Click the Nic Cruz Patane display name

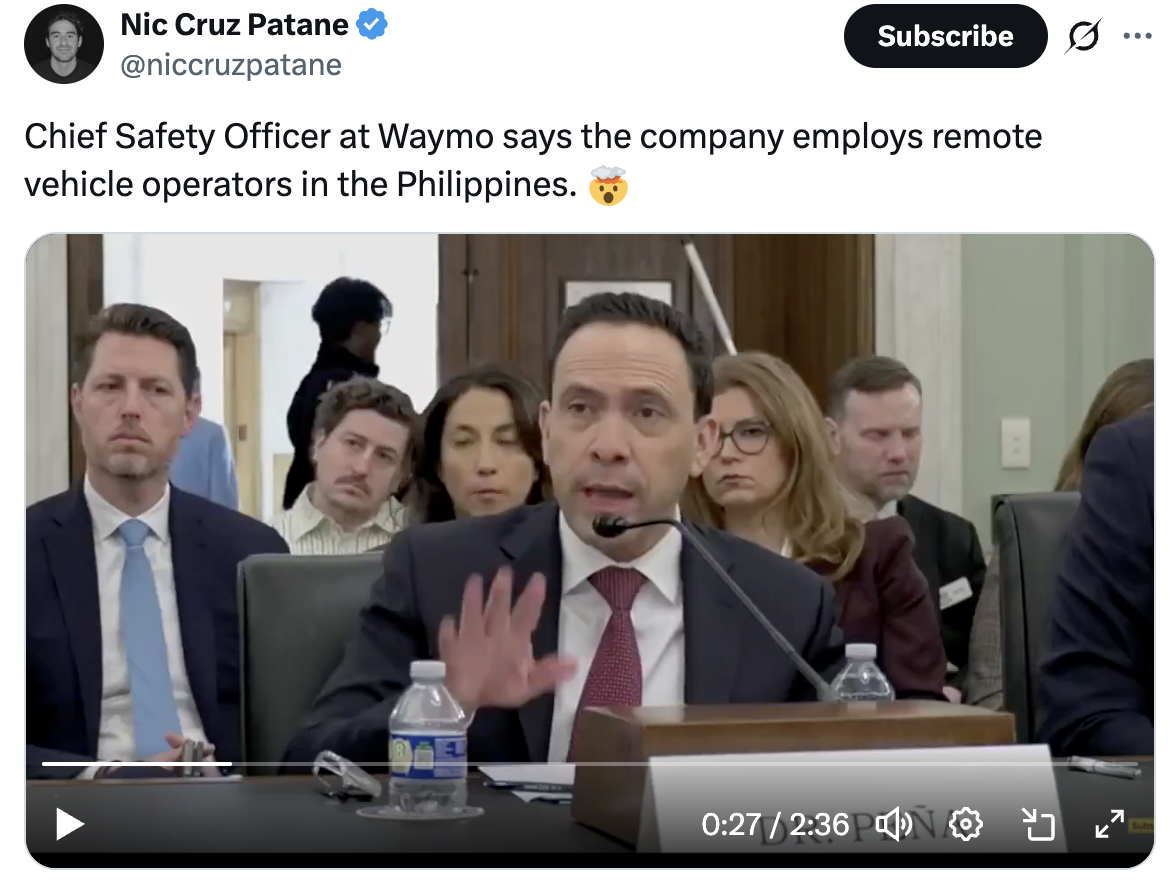[x=234, y=25]
